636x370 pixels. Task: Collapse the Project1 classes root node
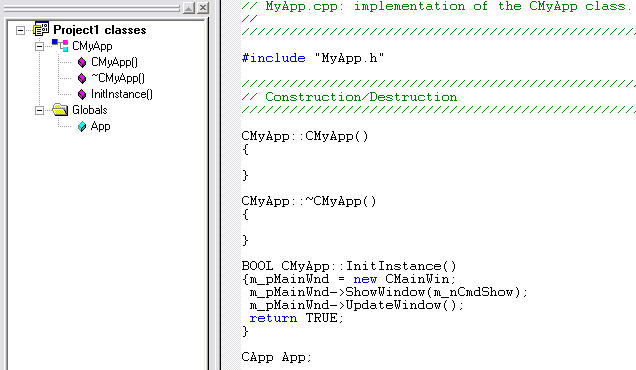(20, 30)
